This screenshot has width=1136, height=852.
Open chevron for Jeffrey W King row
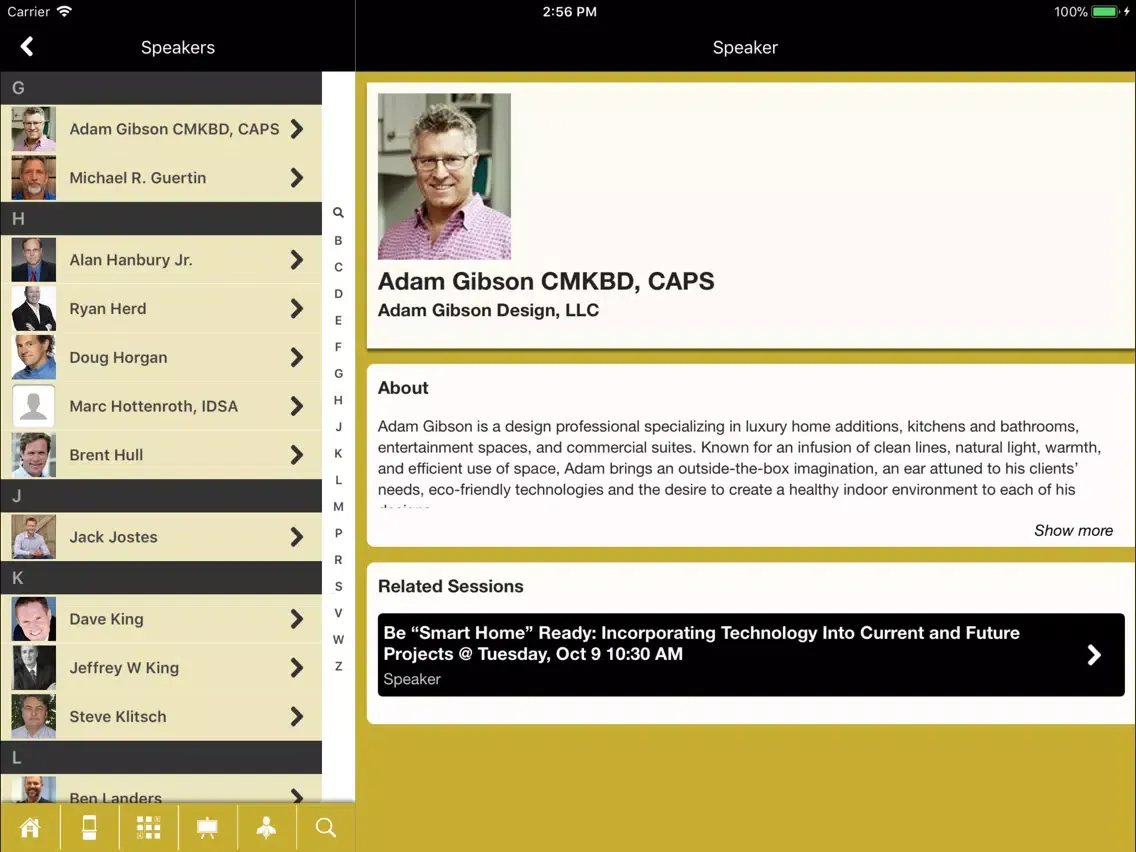[x=297, y=667]
